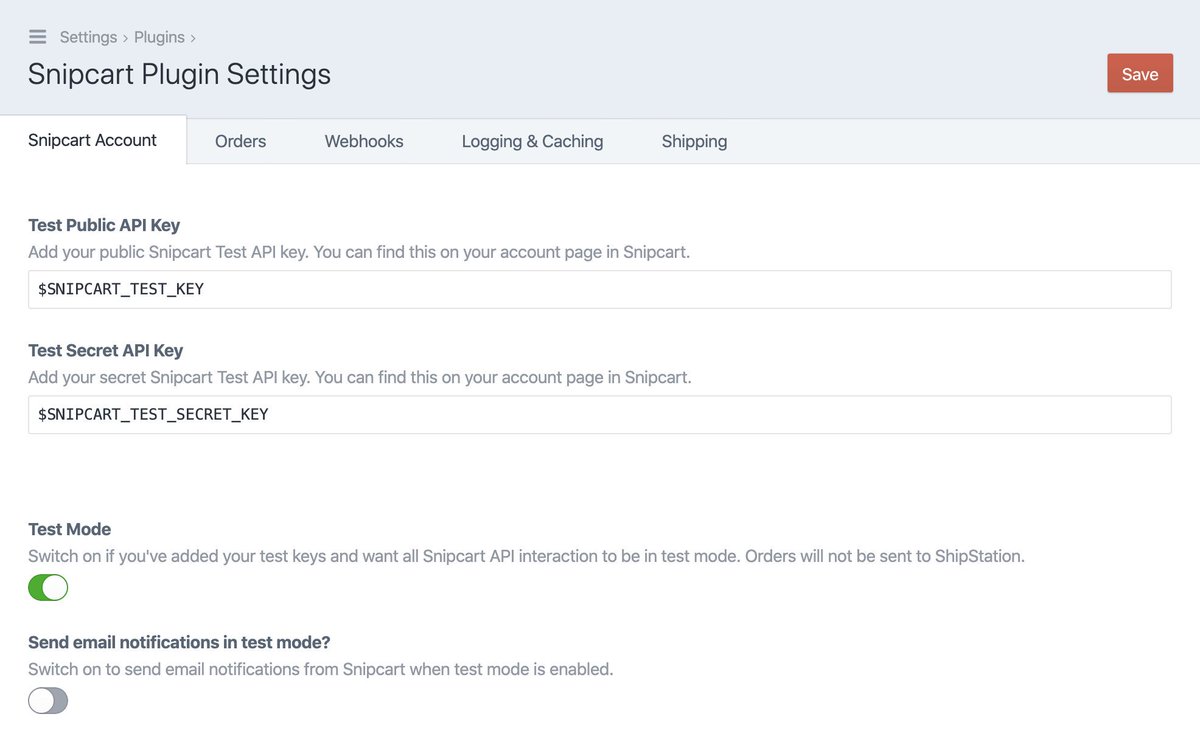Click into the Test Secret API Key field
The image size is (1200, 742).
pyautogui.click(x=600, y=414)
